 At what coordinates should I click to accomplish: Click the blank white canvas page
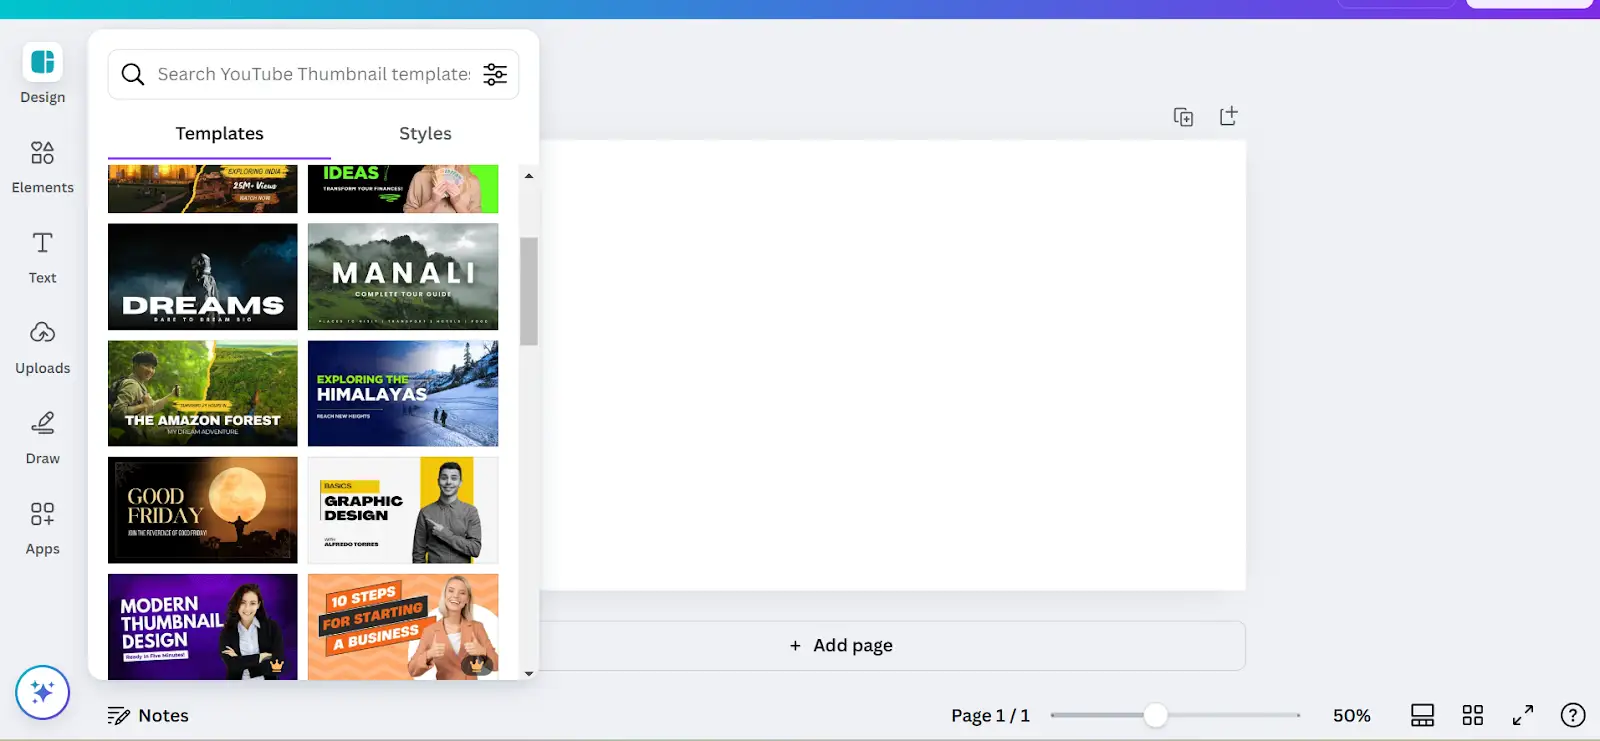point(893,365)
